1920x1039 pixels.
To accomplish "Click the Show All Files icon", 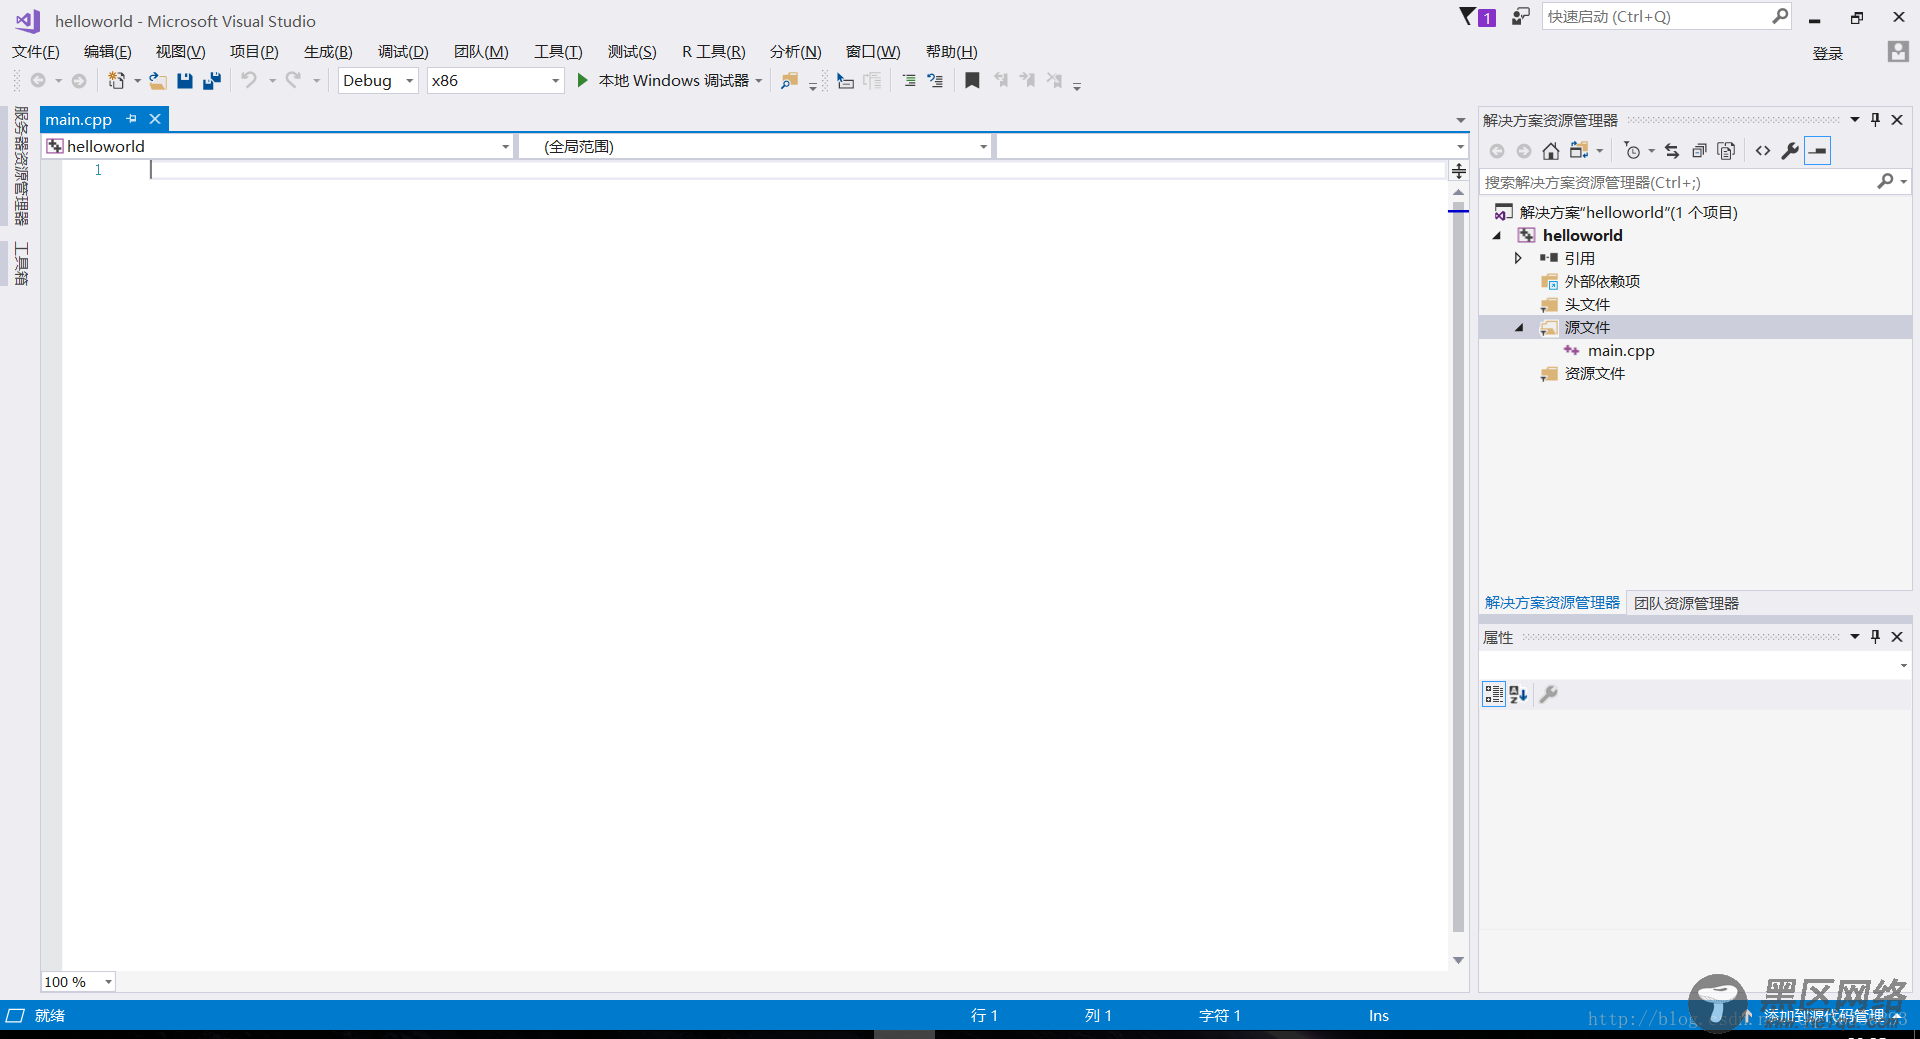I will [x=1726, y=151].
